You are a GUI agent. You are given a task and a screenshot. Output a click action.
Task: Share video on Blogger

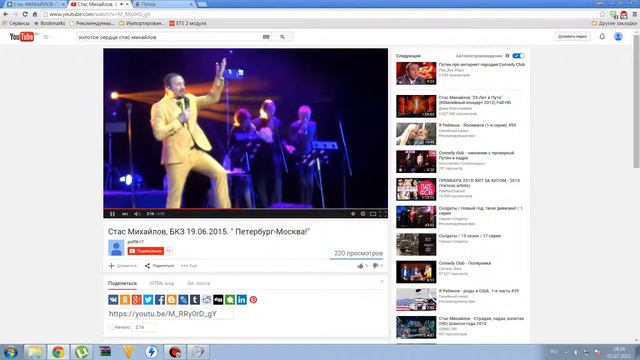[171, 300]
